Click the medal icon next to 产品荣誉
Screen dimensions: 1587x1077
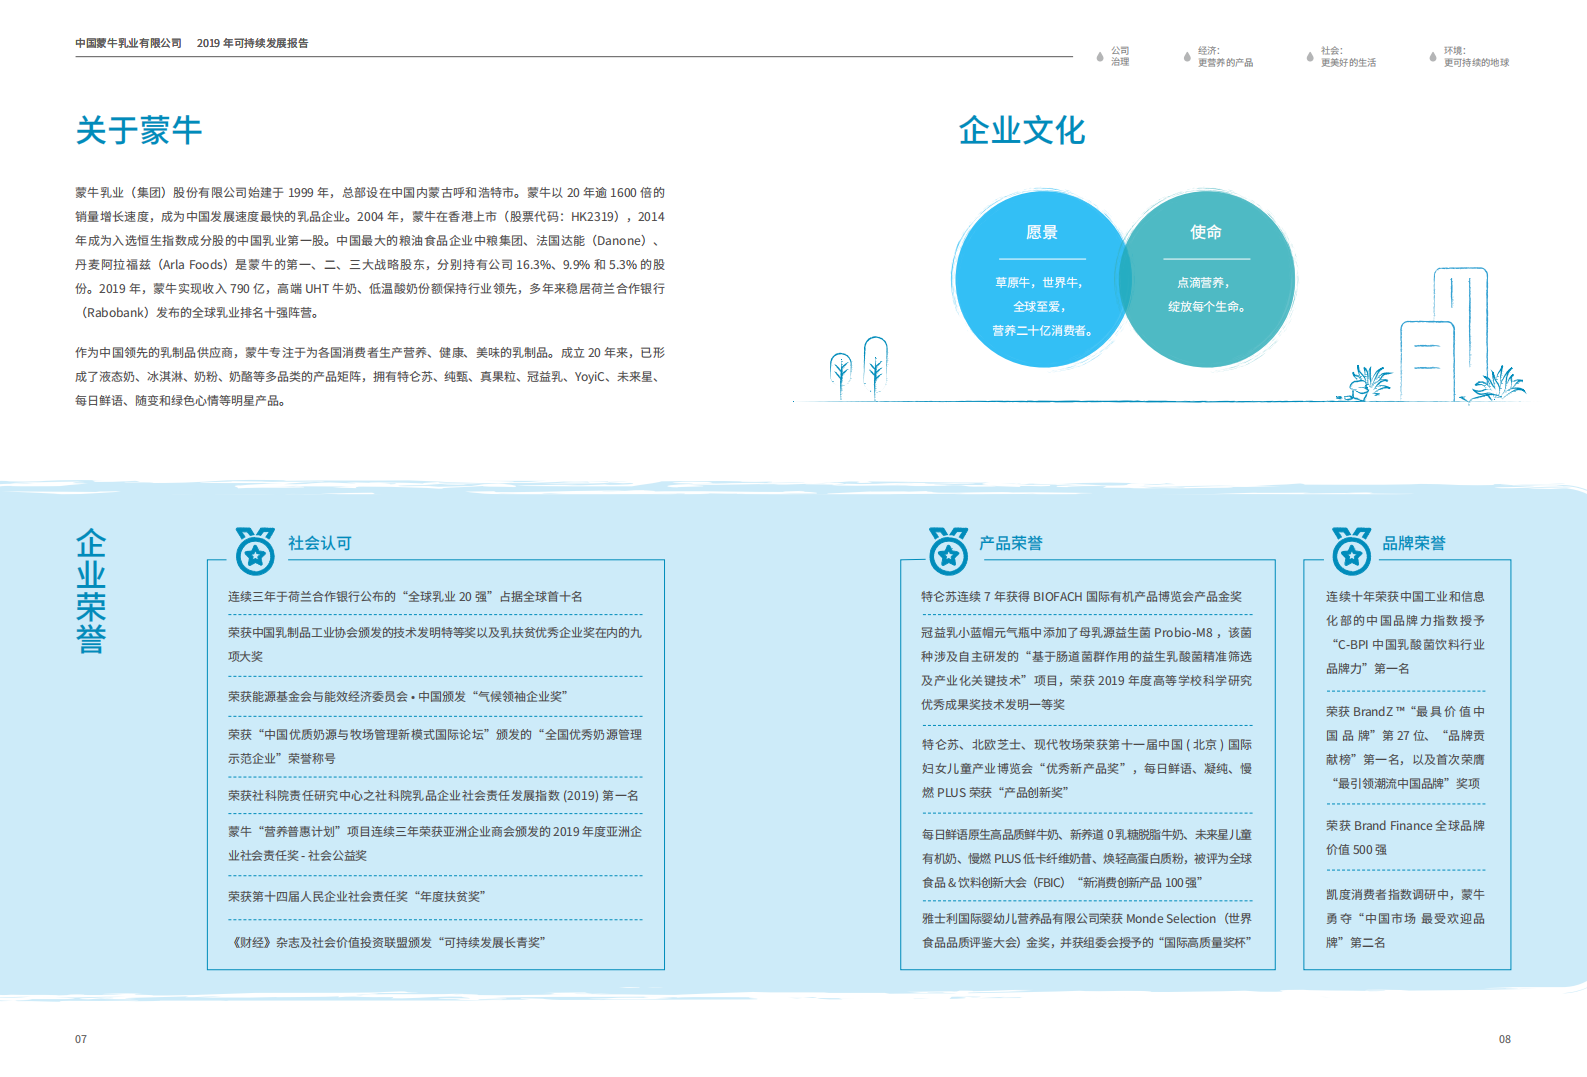click(x=948, y=551)
